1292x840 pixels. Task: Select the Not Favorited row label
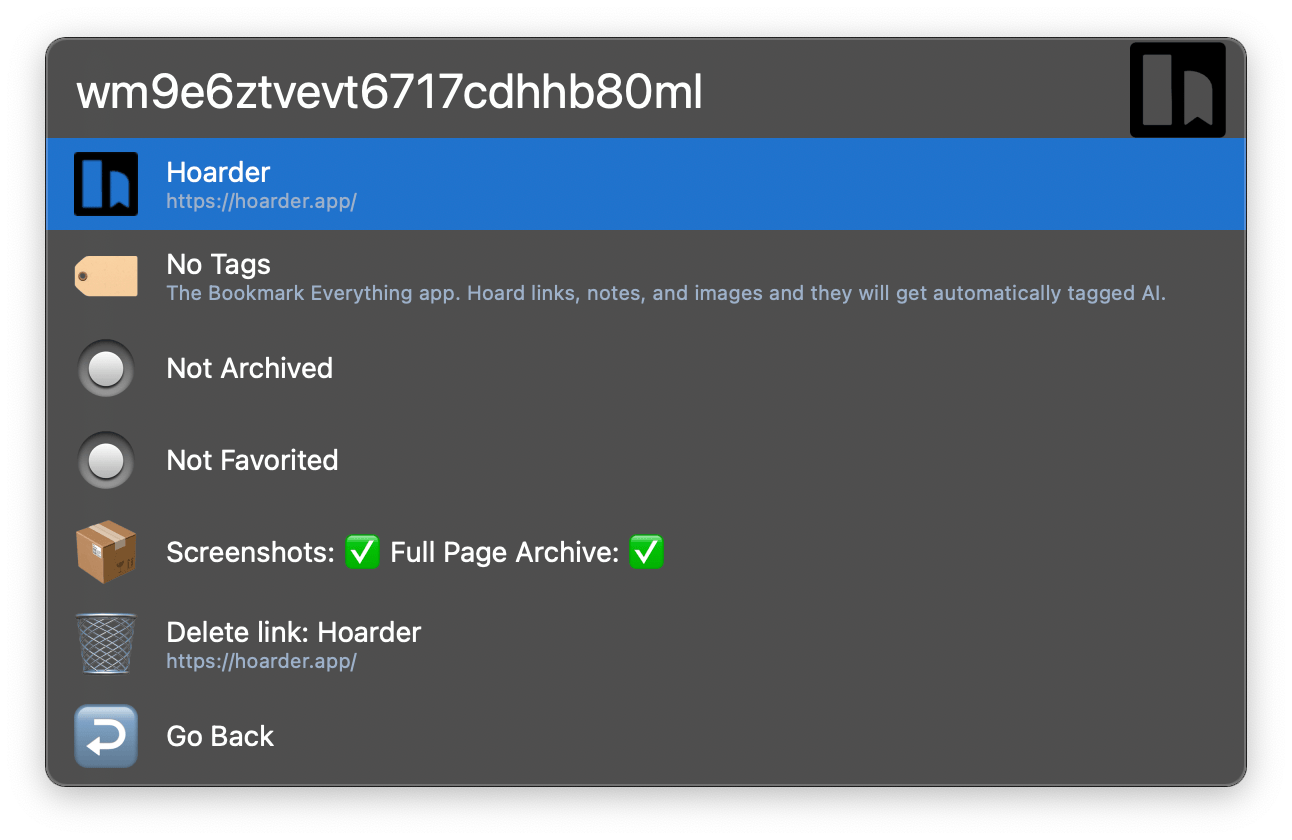(x=252, y=460)
